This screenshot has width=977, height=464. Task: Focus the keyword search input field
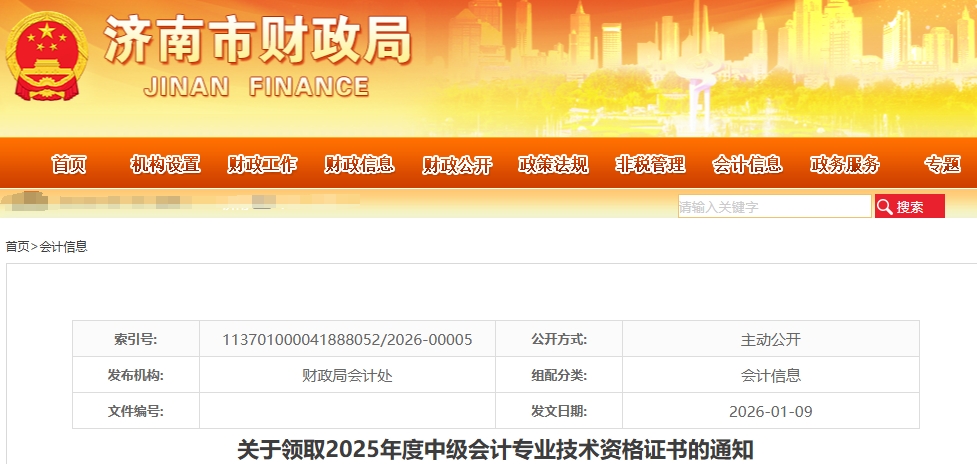click(774, 206)
